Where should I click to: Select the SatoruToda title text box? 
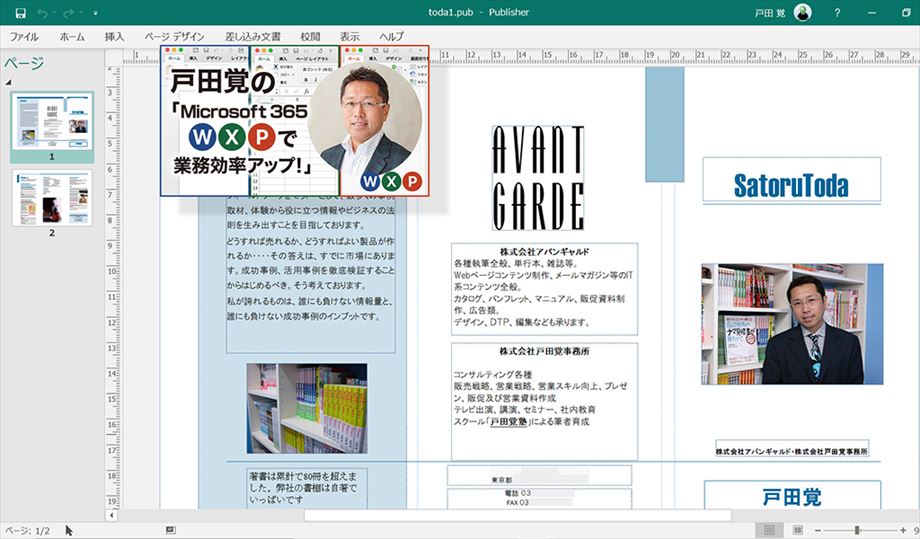(x=792, y=181)
